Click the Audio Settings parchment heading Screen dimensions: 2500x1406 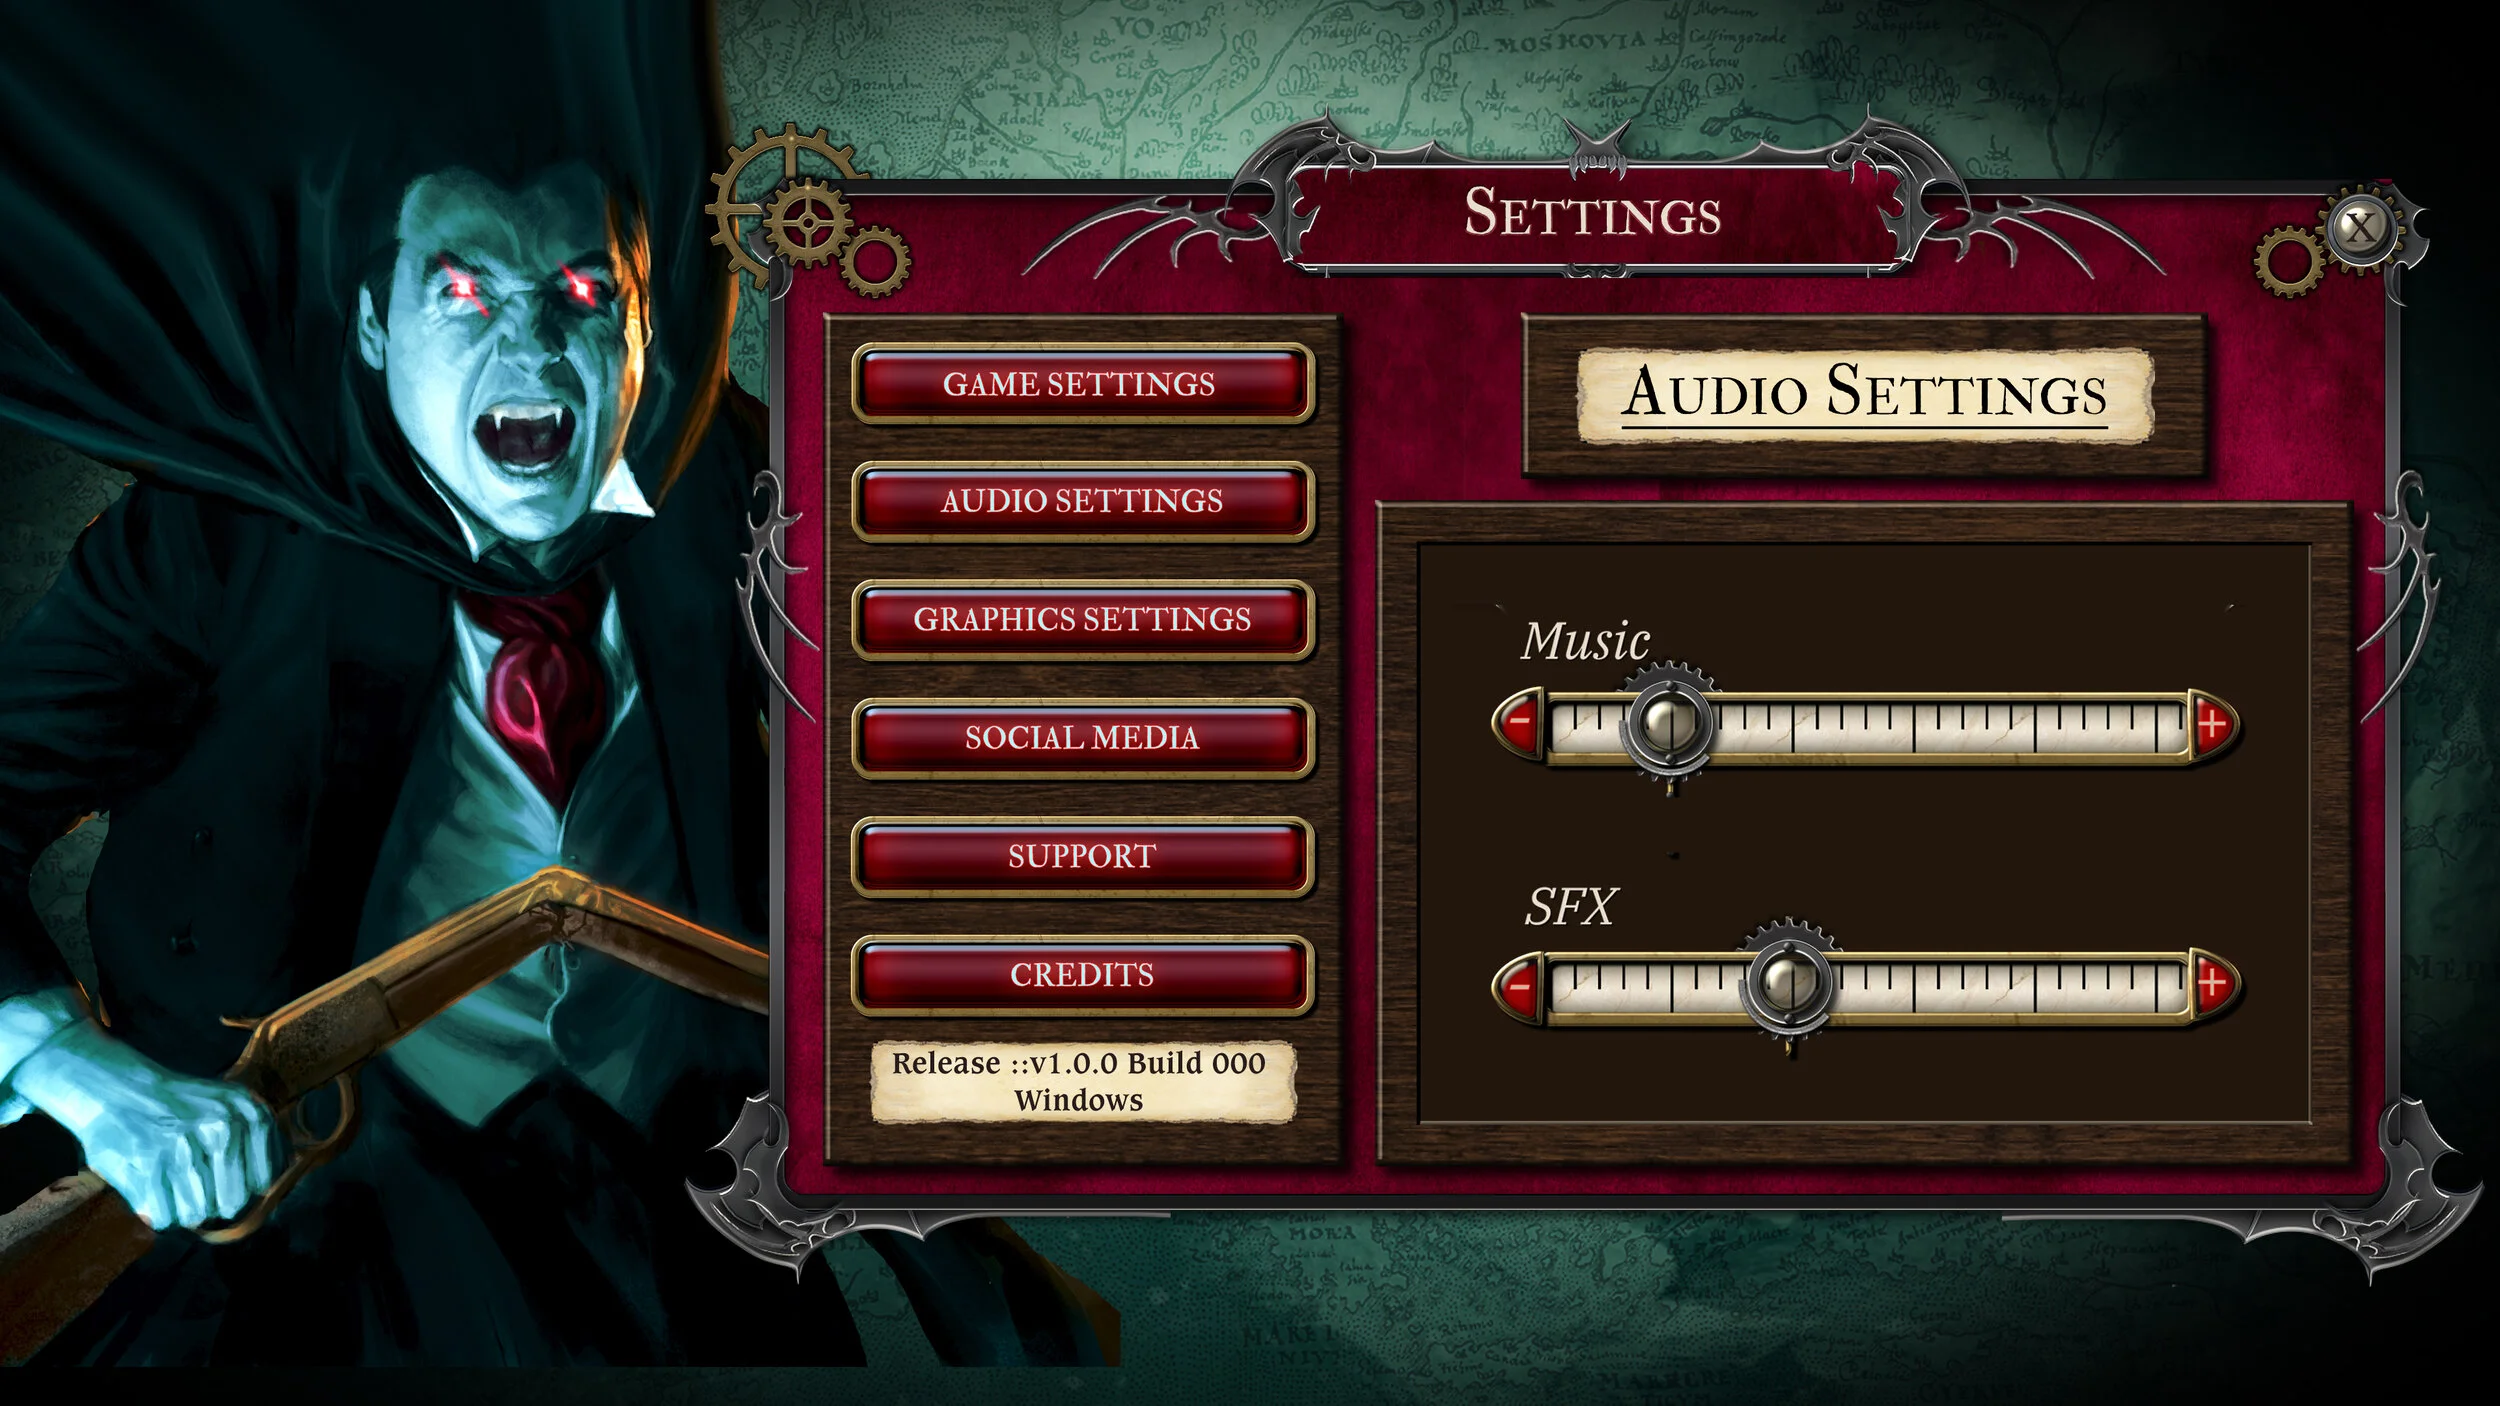1865,394
